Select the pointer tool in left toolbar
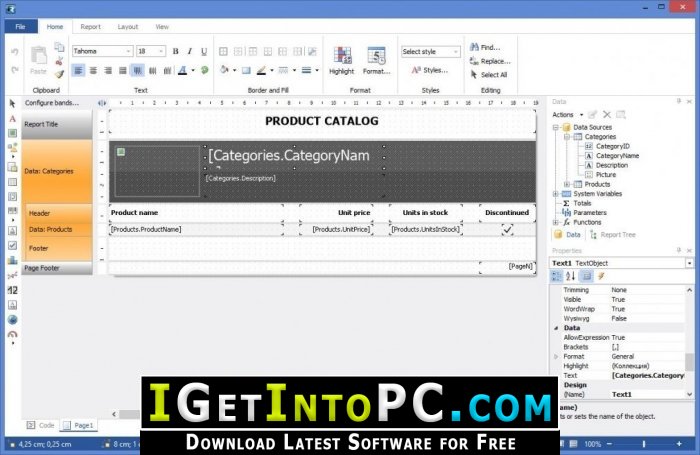The height and width of the screenshot is (455, 700). (x=12, y=103)
